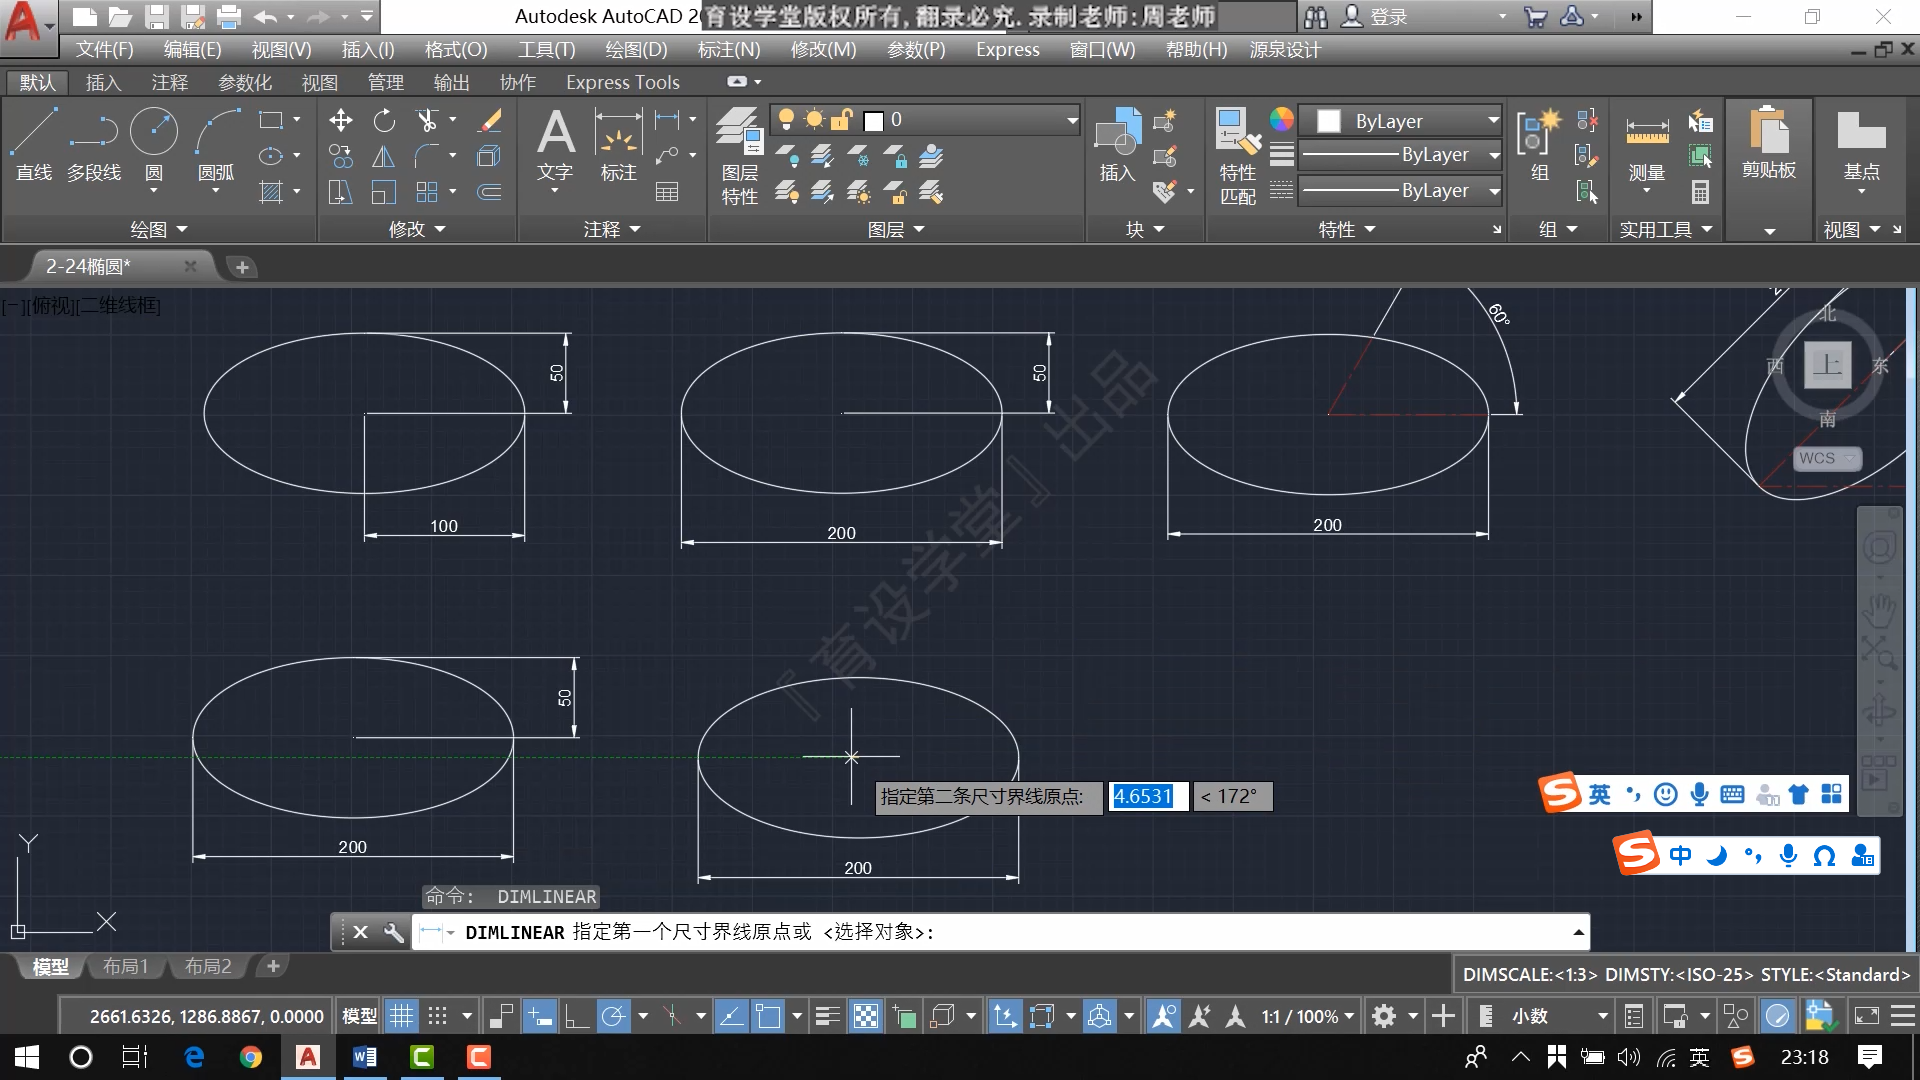Click the object color wheel icon
This screenshot has height=1080, width=1920.
[x=1281, y=120]
